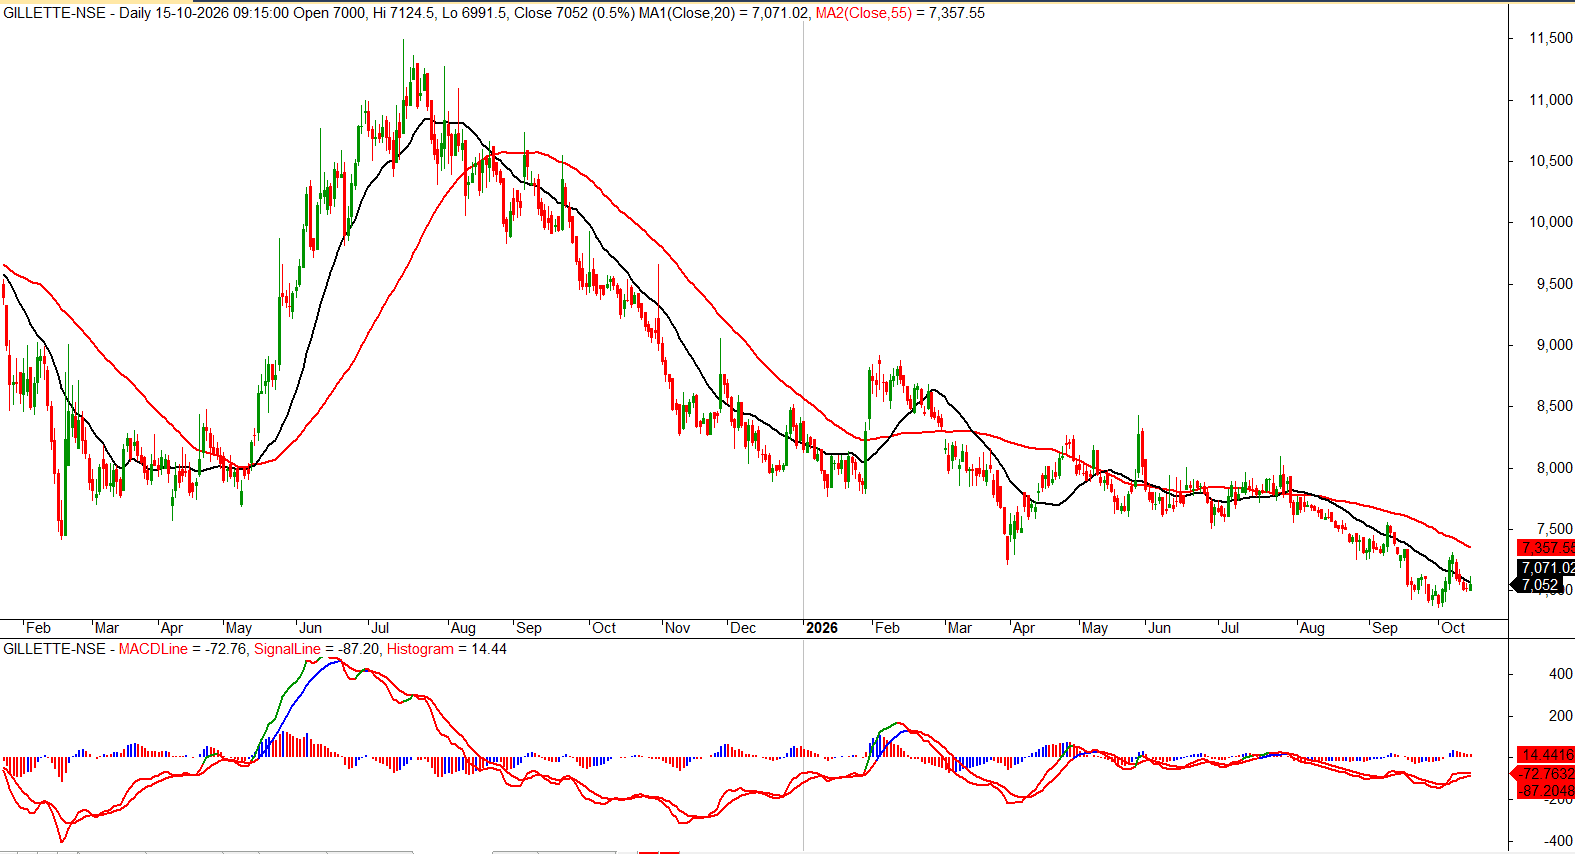Click the -400 label on MACD axis
Screen dimensions: 1575x854
(1558, 841)
